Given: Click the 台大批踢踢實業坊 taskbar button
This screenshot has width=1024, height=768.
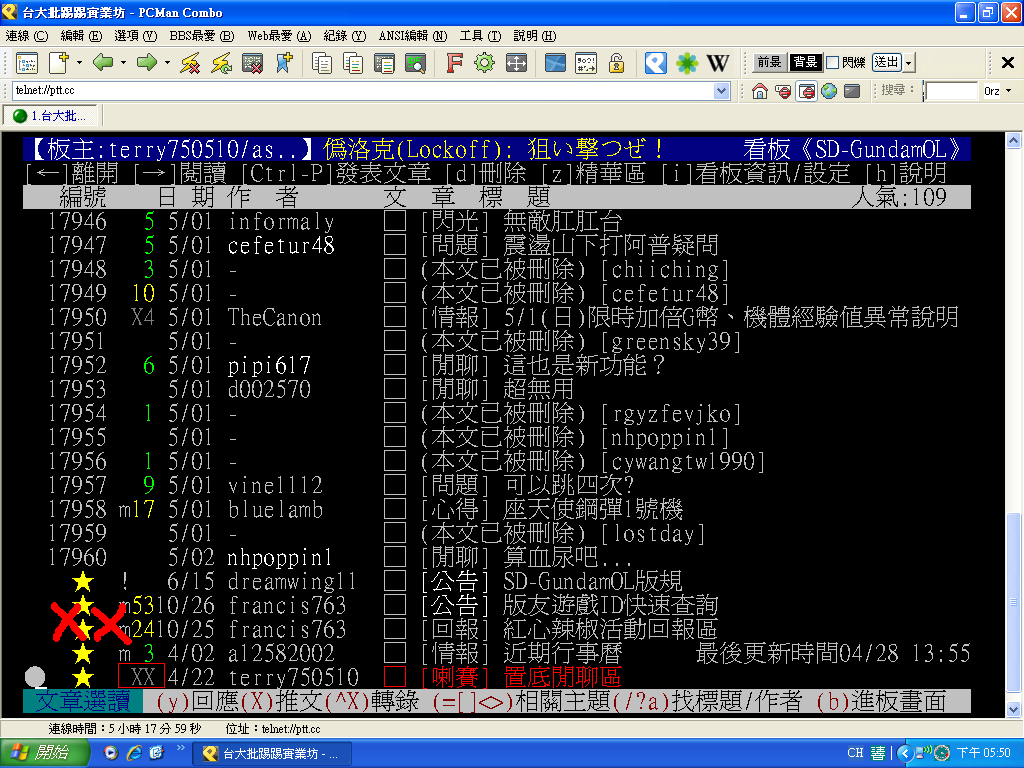Looking at the screenshot, I should click(x=273, y=754).
